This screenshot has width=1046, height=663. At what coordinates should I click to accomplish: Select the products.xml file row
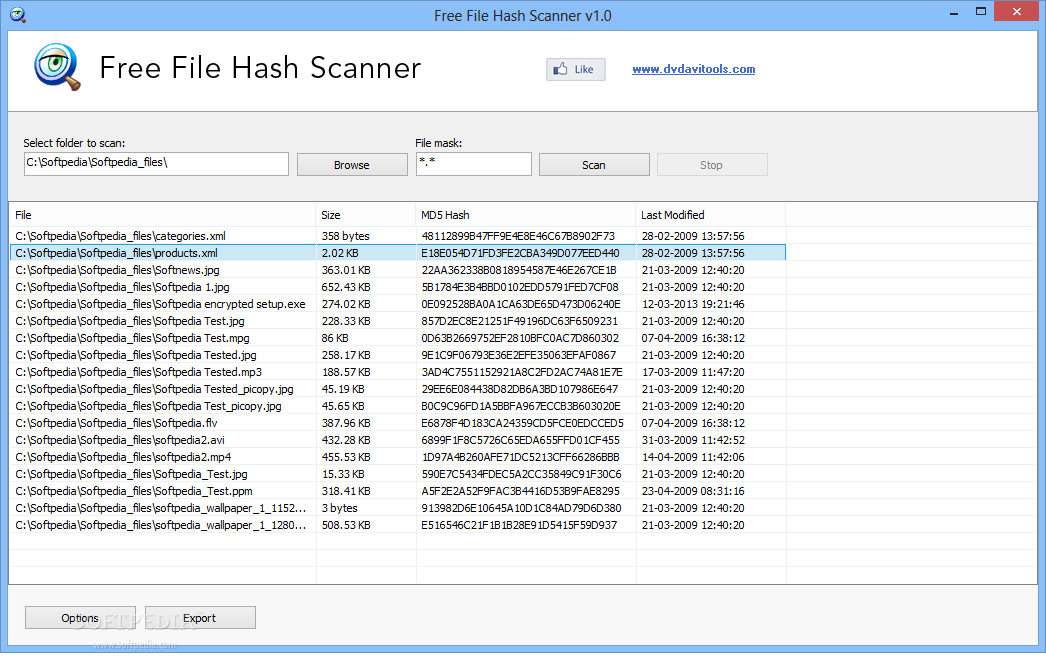coord(398,253)
